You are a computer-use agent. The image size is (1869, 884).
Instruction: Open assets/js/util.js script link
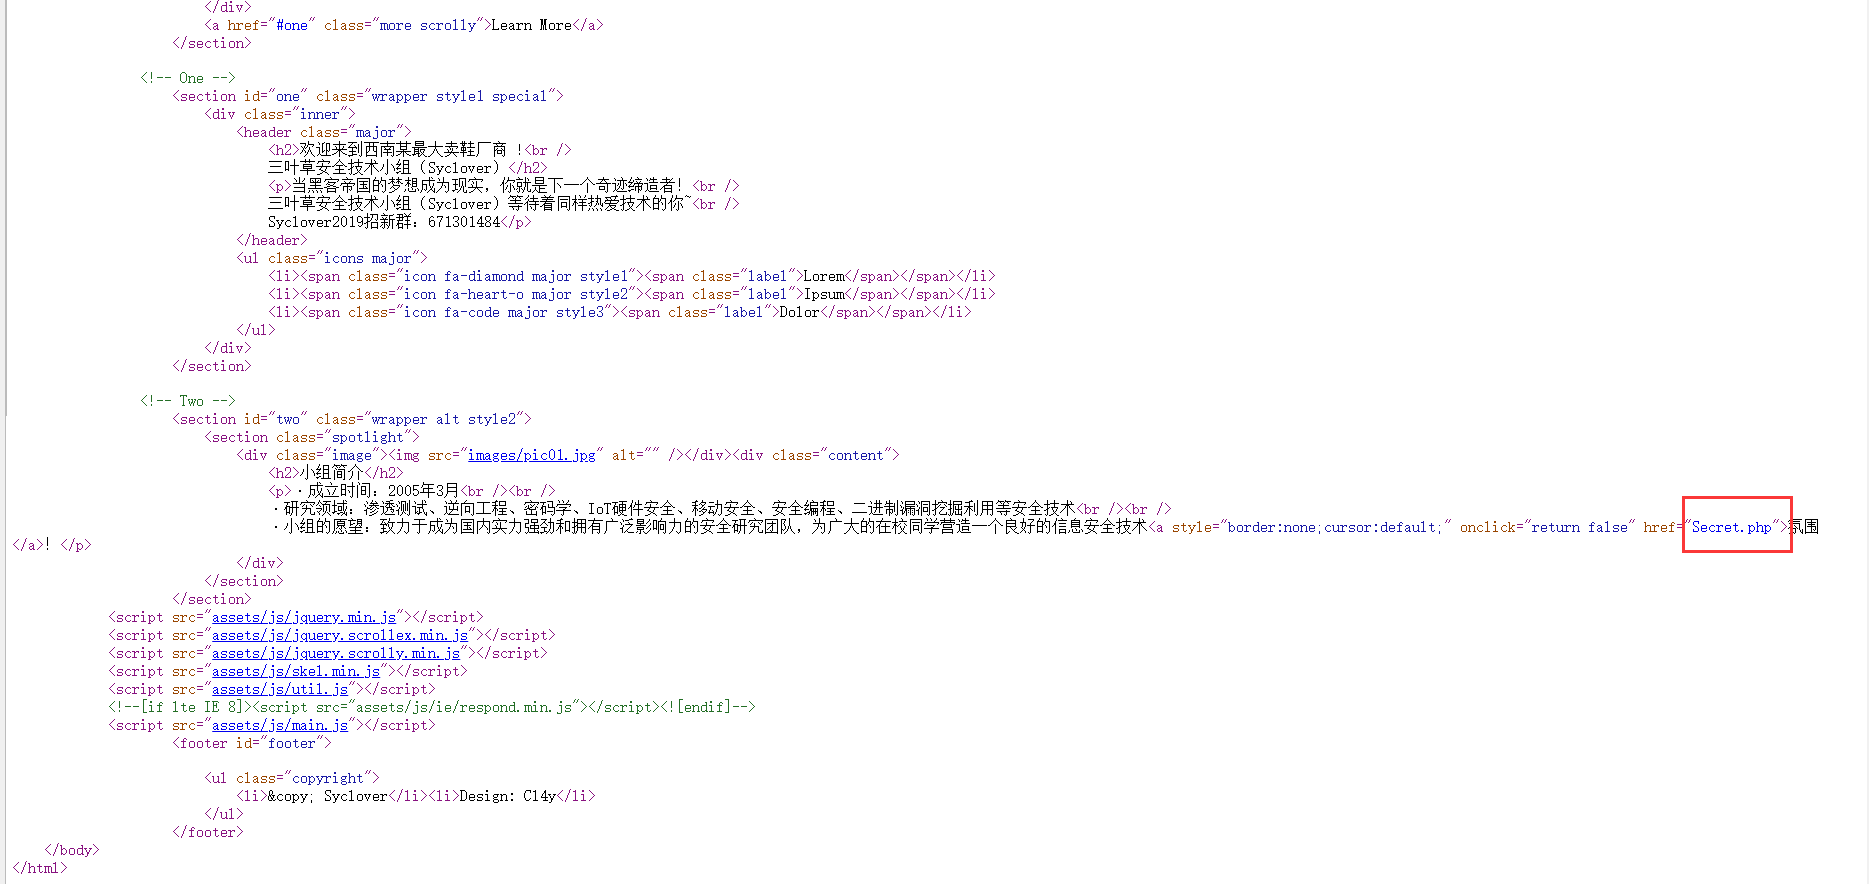point(280,689)
